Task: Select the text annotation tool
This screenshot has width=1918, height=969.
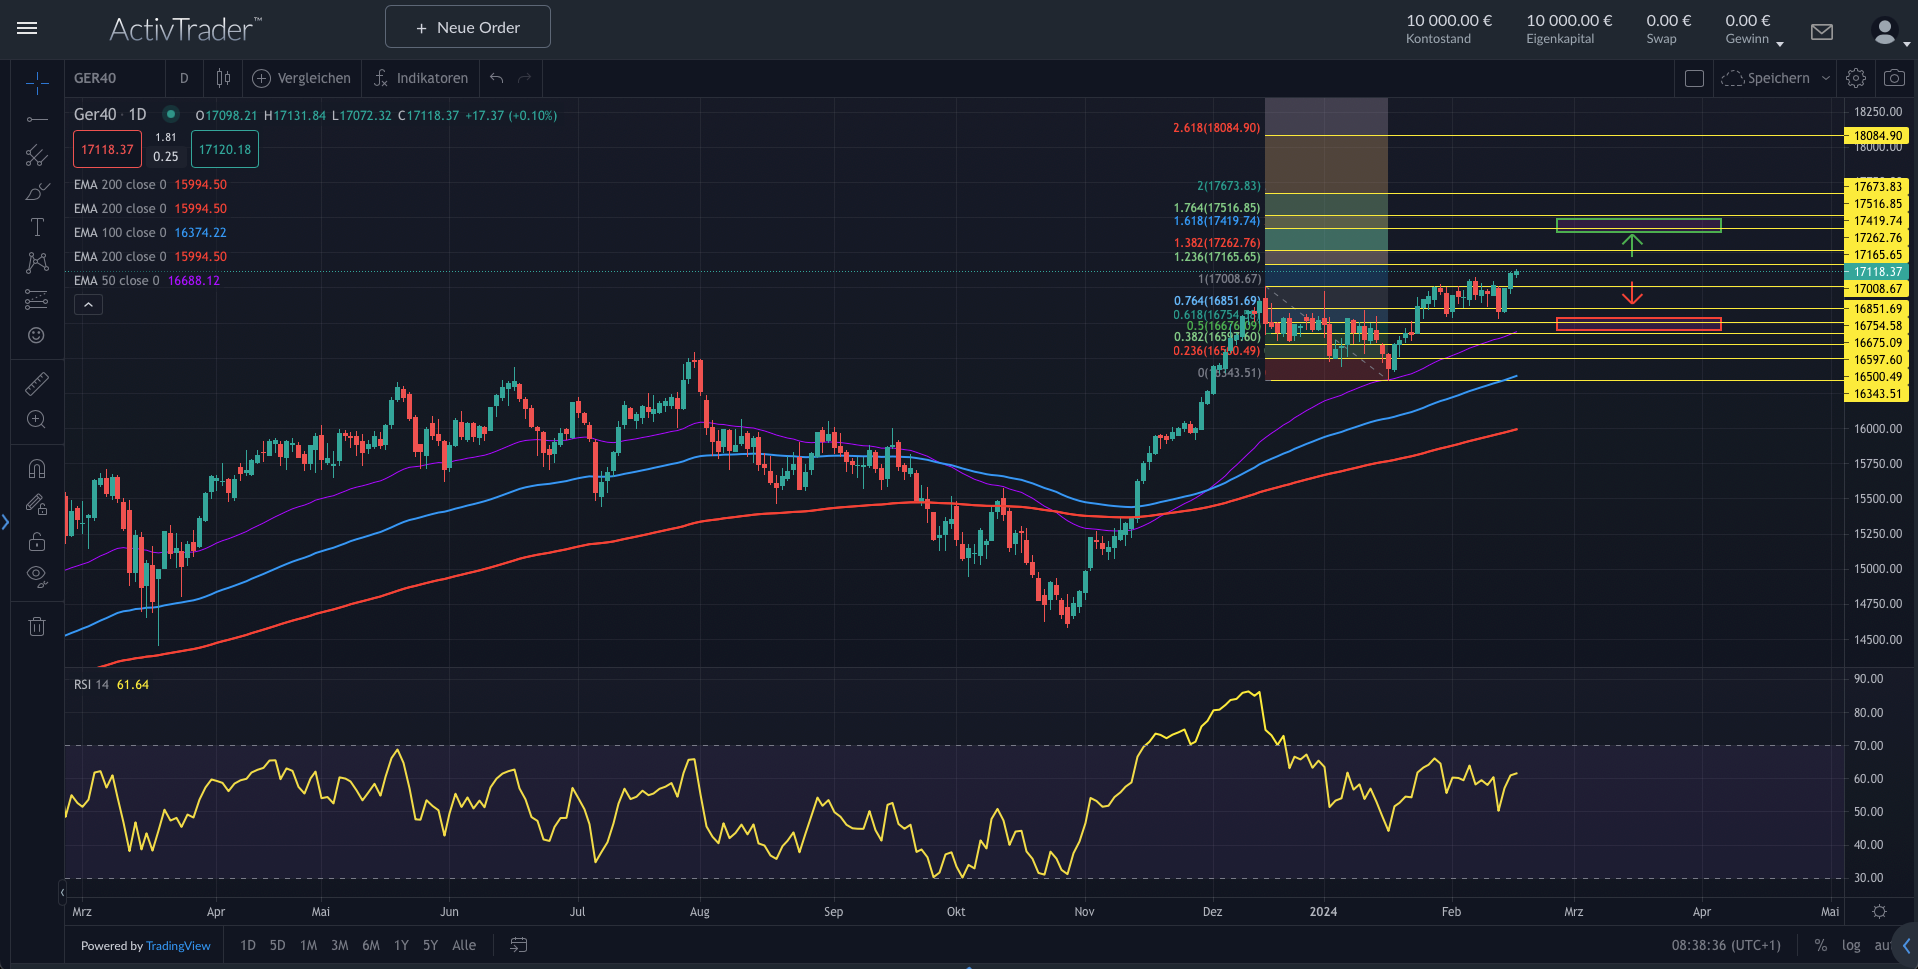Action: tap(36, 227)
